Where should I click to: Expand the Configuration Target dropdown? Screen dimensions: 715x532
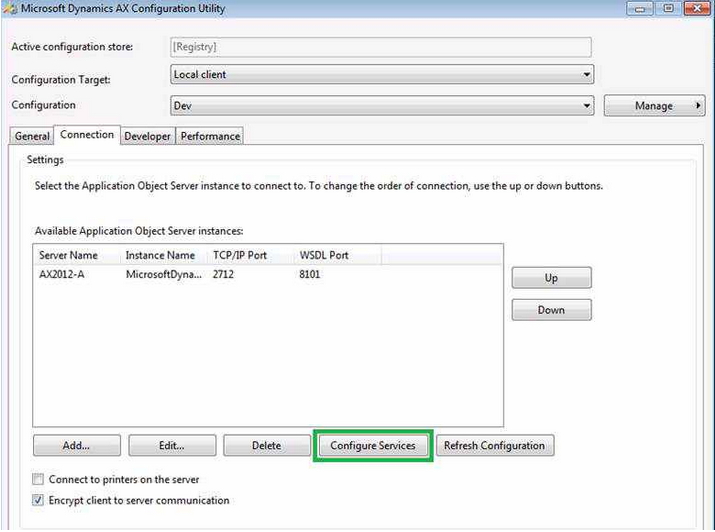tap(586, 75)
